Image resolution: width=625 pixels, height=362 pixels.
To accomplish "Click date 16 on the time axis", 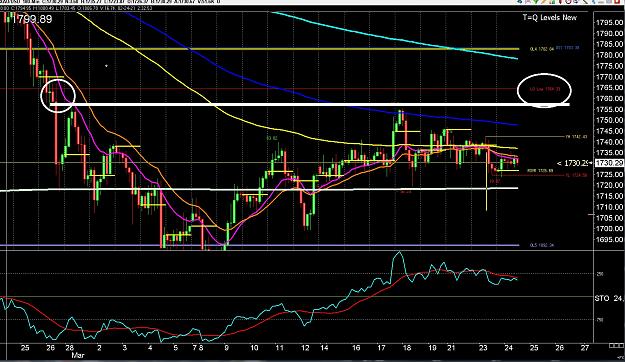I will [x=356, y=348].
